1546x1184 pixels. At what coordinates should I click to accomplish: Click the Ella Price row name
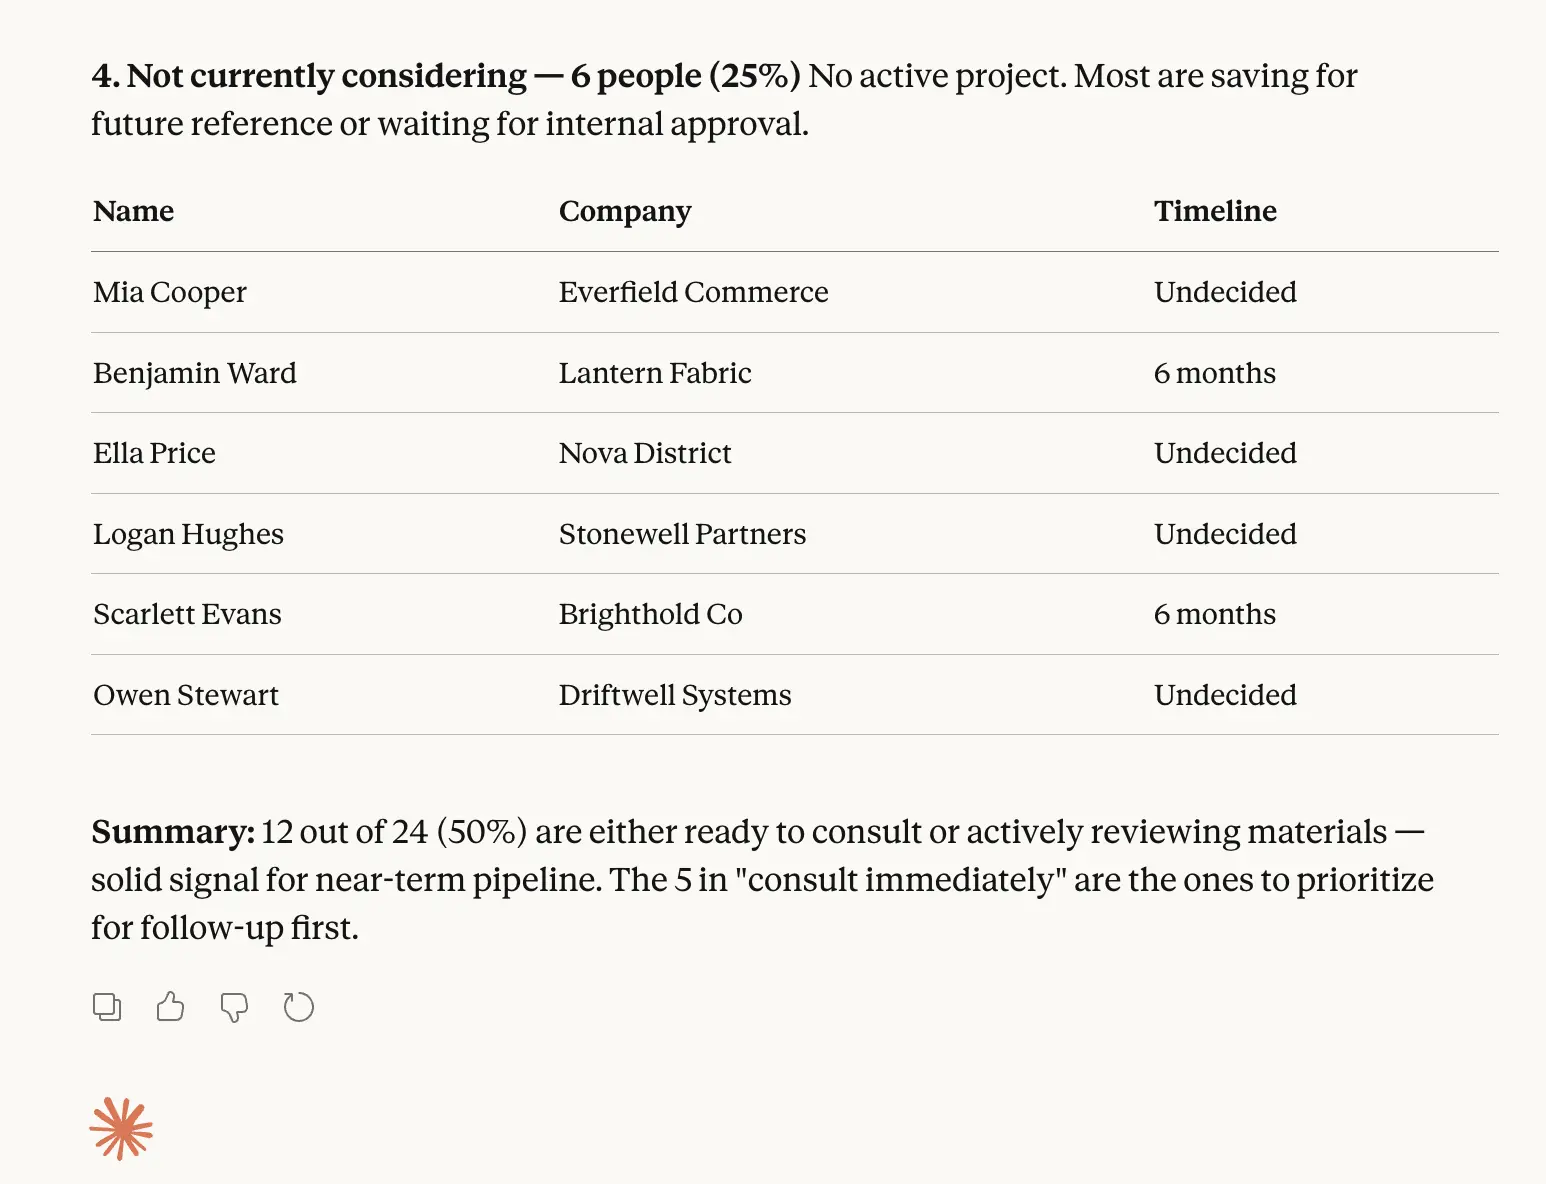(154, 453)
